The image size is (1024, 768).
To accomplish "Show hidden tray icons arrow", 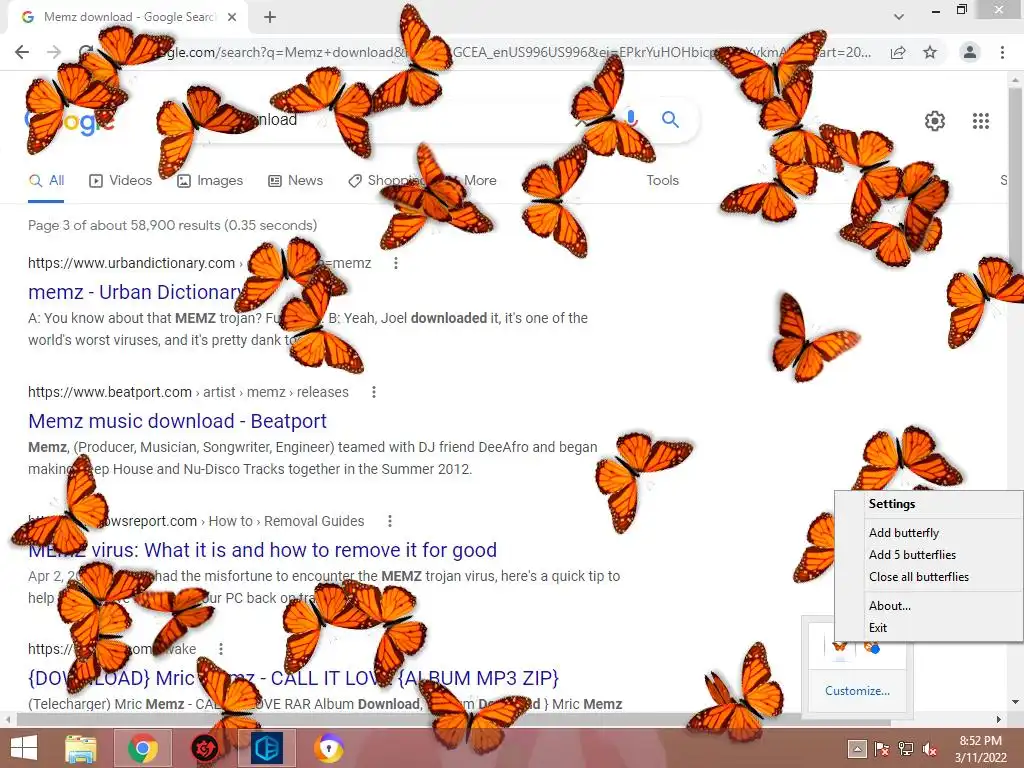I will pos(857,748).
